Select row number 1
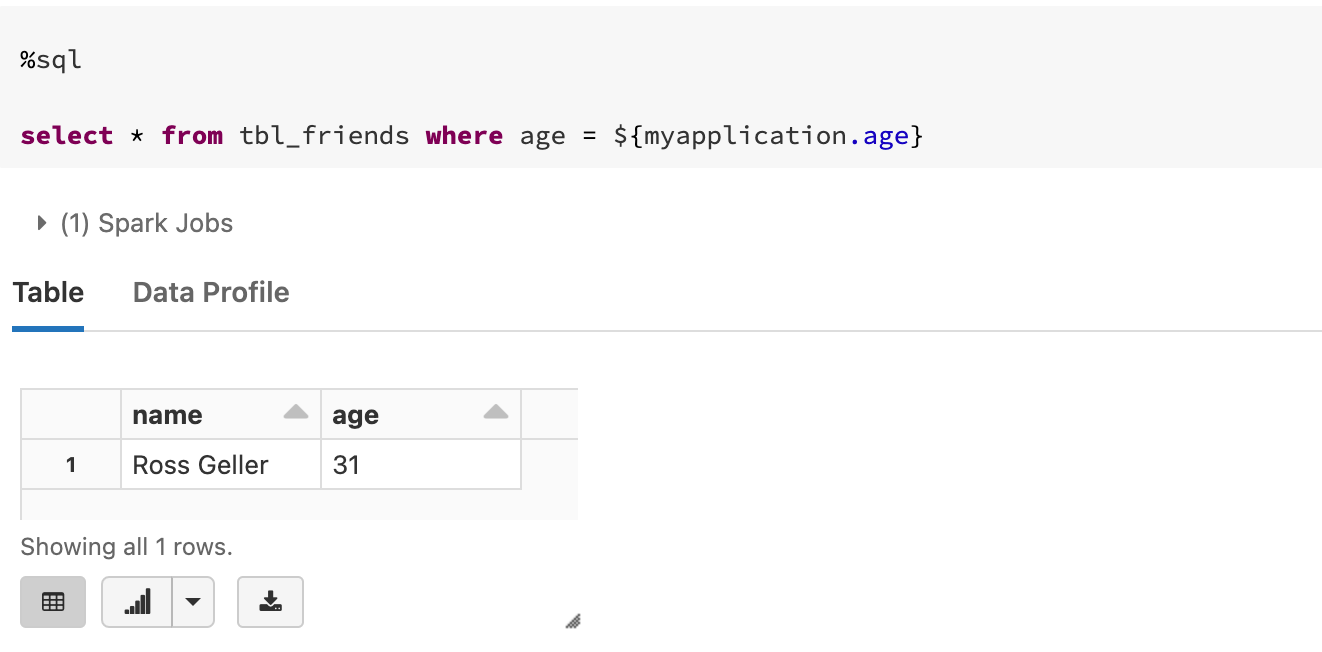1322x652 pixels. [71, 464]
